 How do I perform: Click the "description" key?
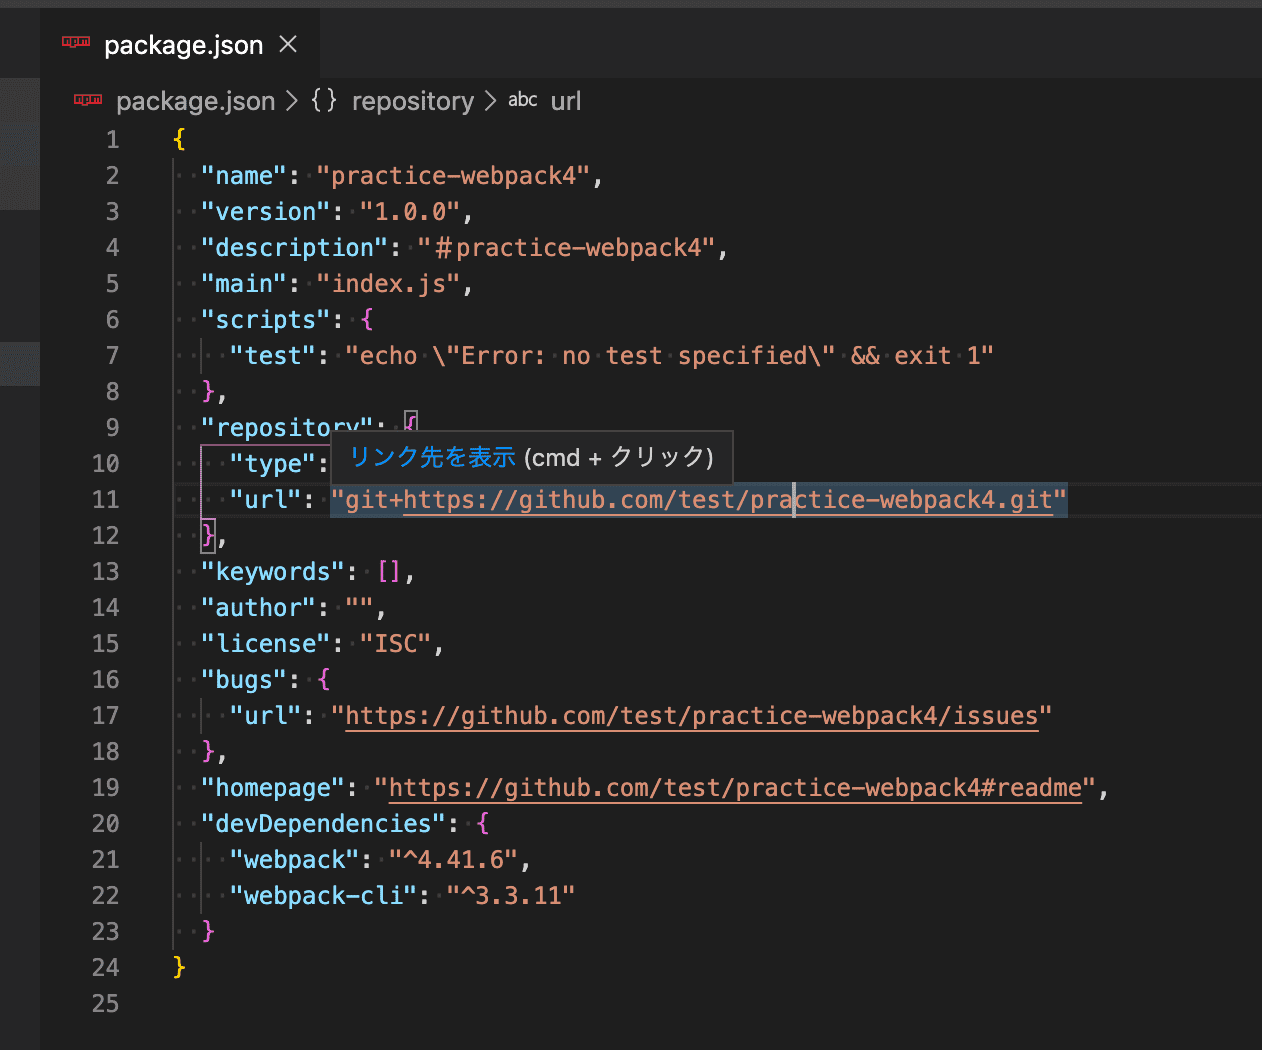pyautogui.click(x=294, y=247)
